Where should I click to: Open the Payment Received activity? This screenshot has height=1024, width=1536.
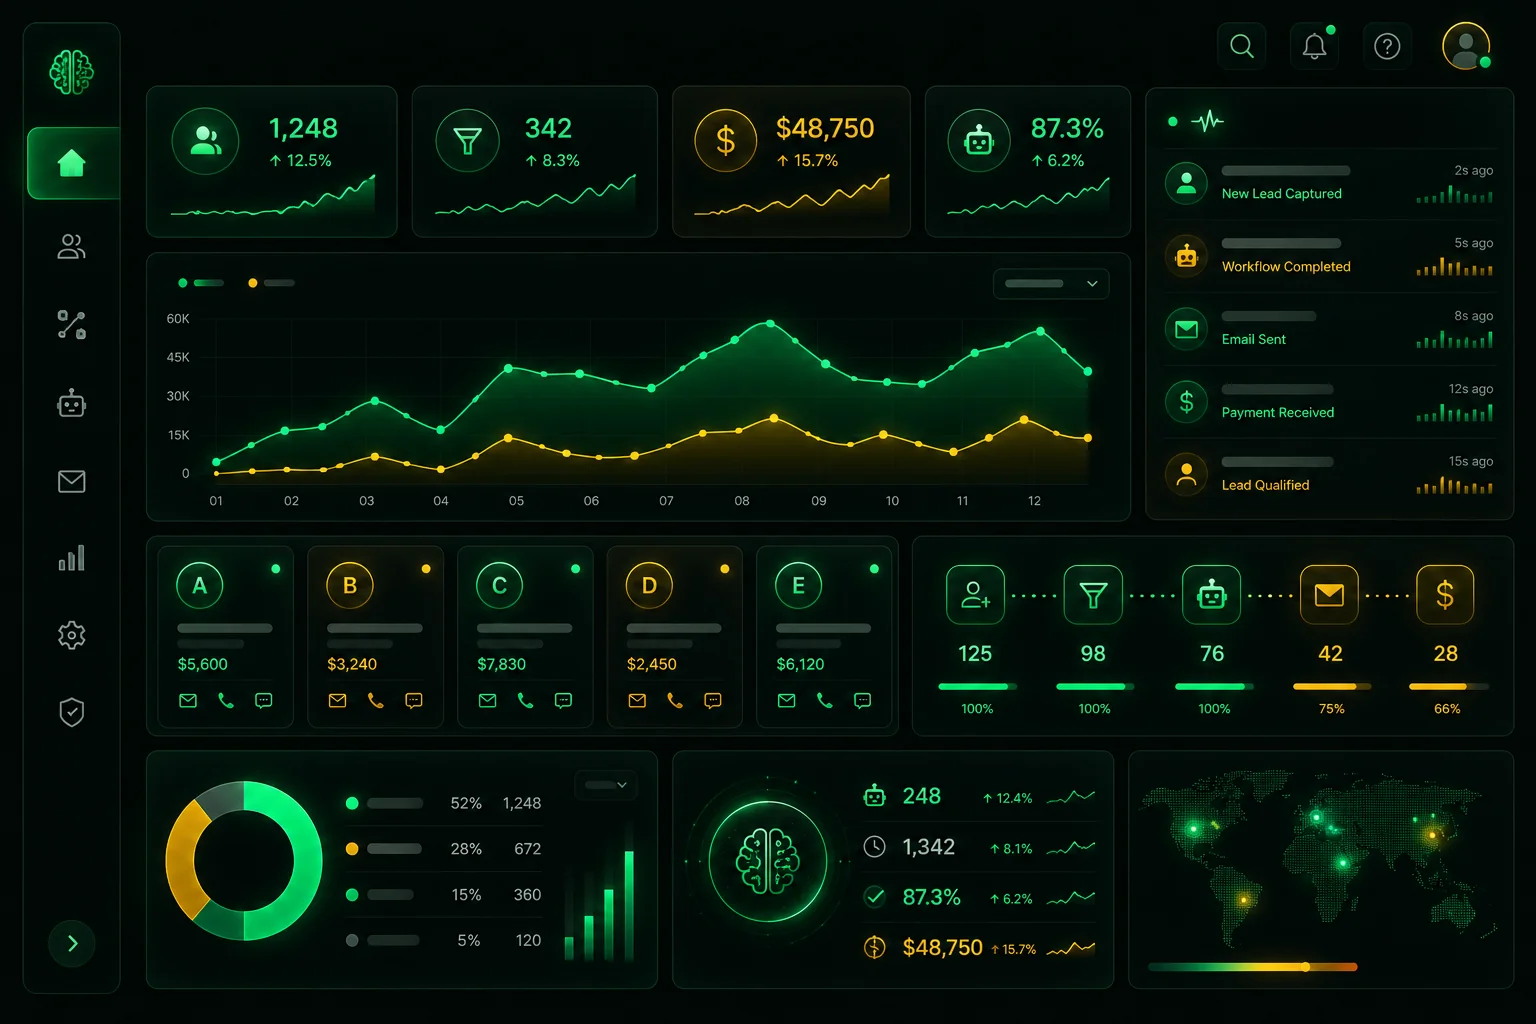pos(1329,402)
